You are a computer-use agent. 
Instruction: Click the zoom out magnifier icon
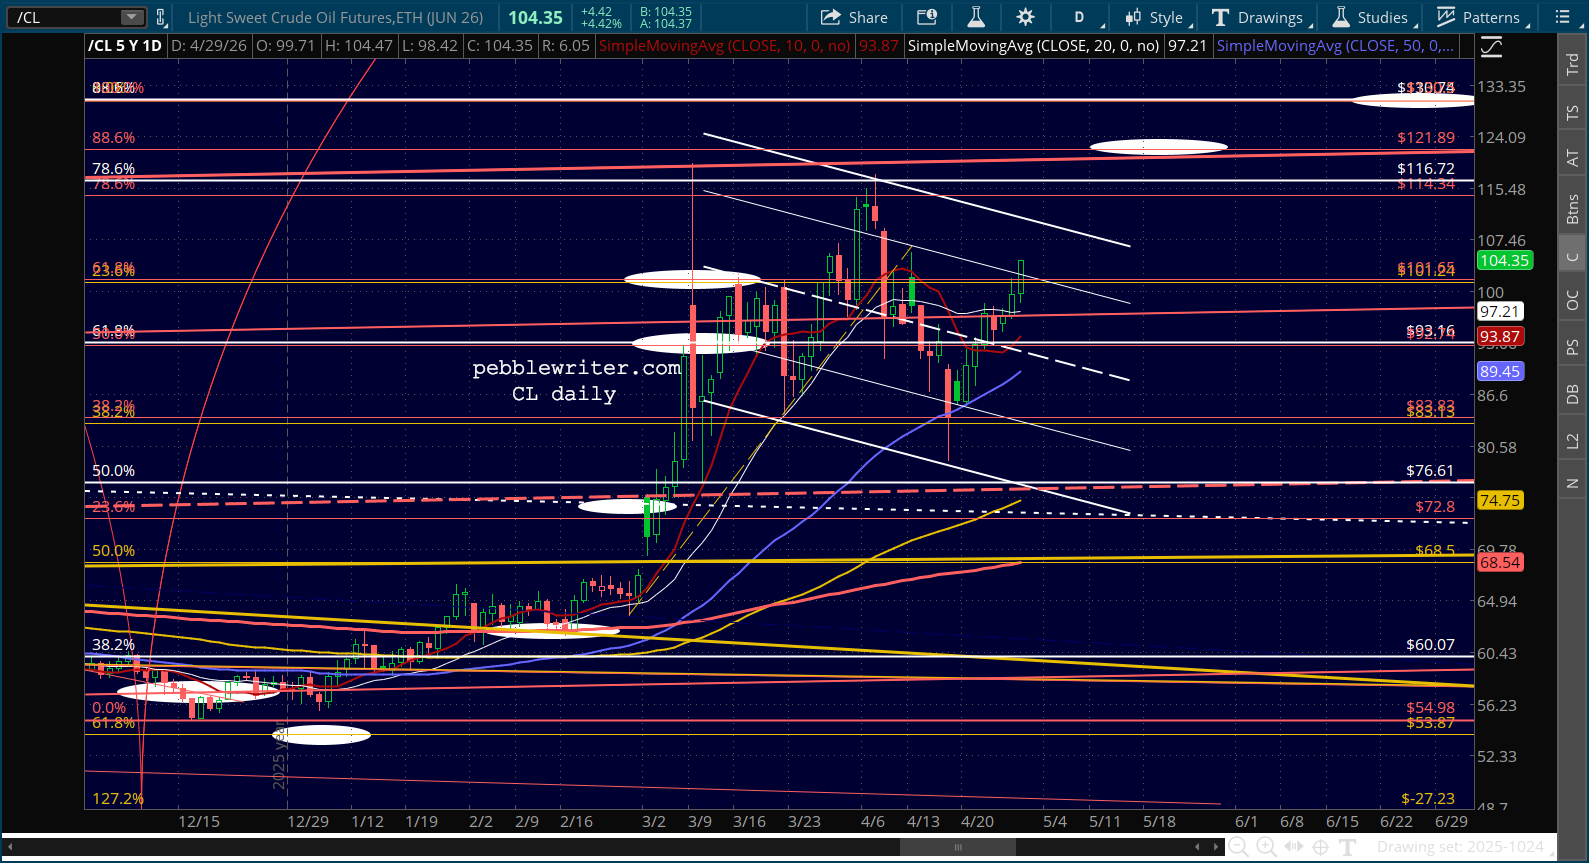point(1237,847)
